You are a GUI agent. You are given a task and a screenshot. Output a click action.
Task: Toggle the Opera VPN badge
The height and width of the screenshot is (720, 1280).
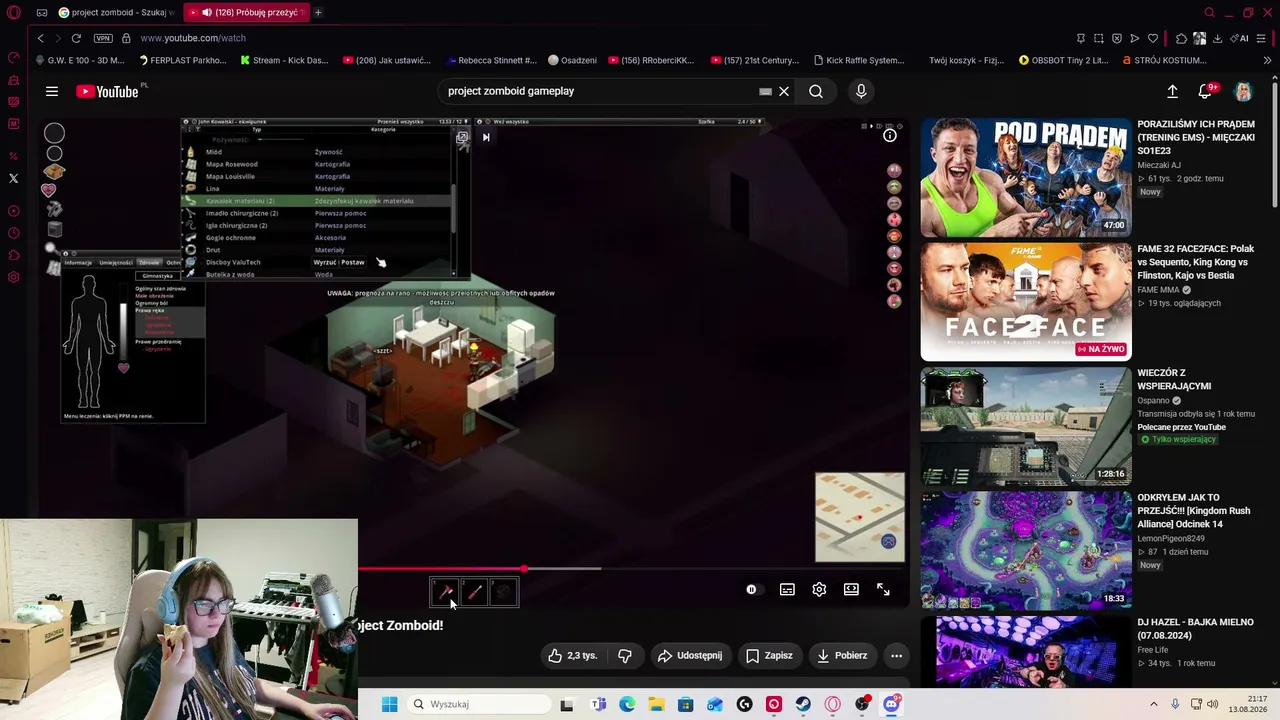(103, 38)
